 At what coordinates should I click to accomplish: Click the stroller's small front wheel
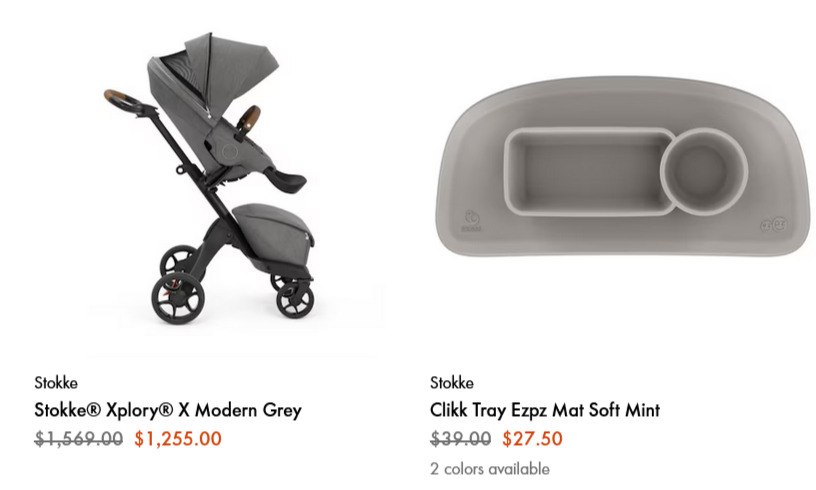point(295,300)
